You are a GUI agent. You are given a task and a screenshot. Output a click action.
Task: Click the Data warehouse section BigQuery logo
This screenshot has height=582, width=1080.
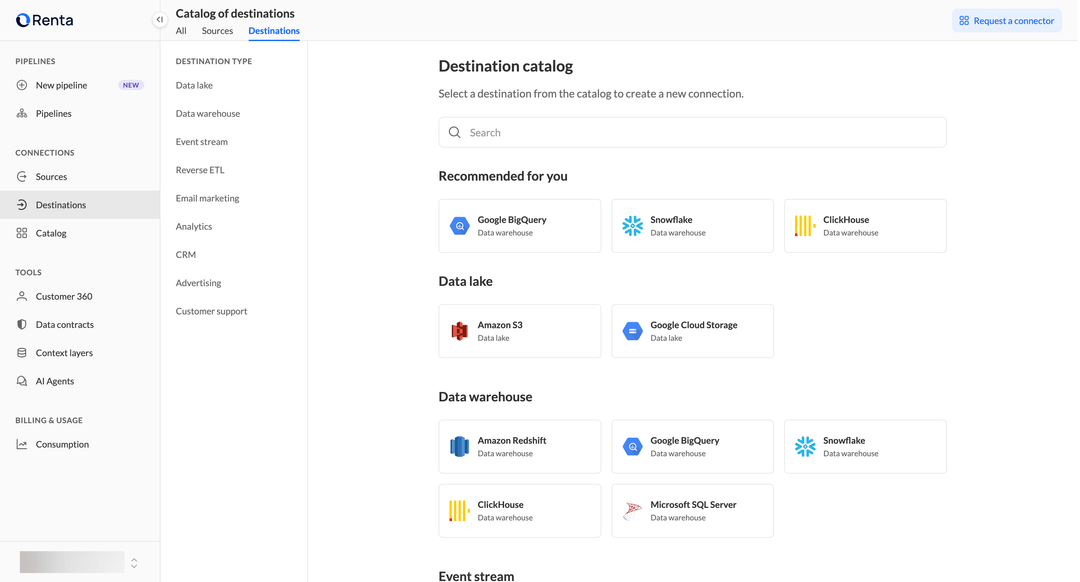tap(632, 447)
